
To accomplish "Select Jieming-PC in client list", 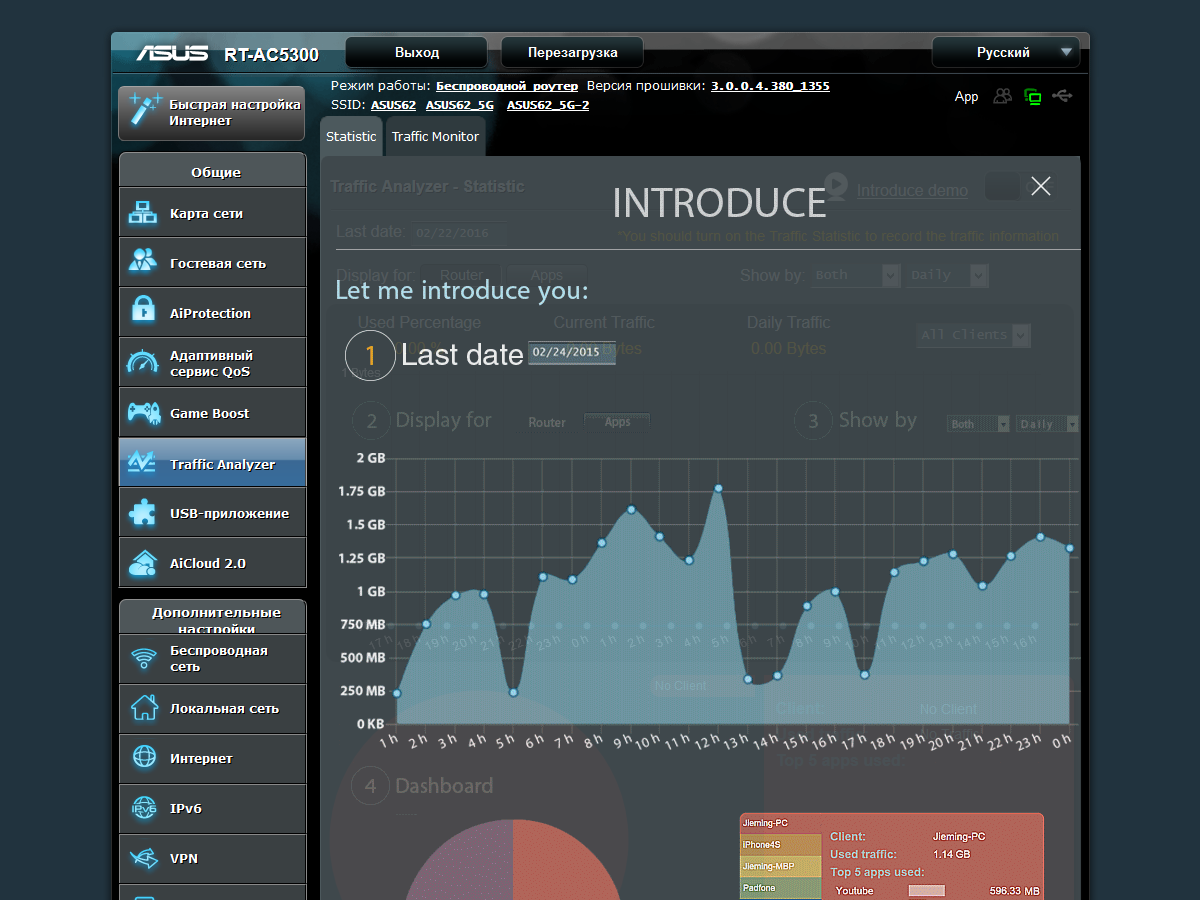I will click(780, 823).
